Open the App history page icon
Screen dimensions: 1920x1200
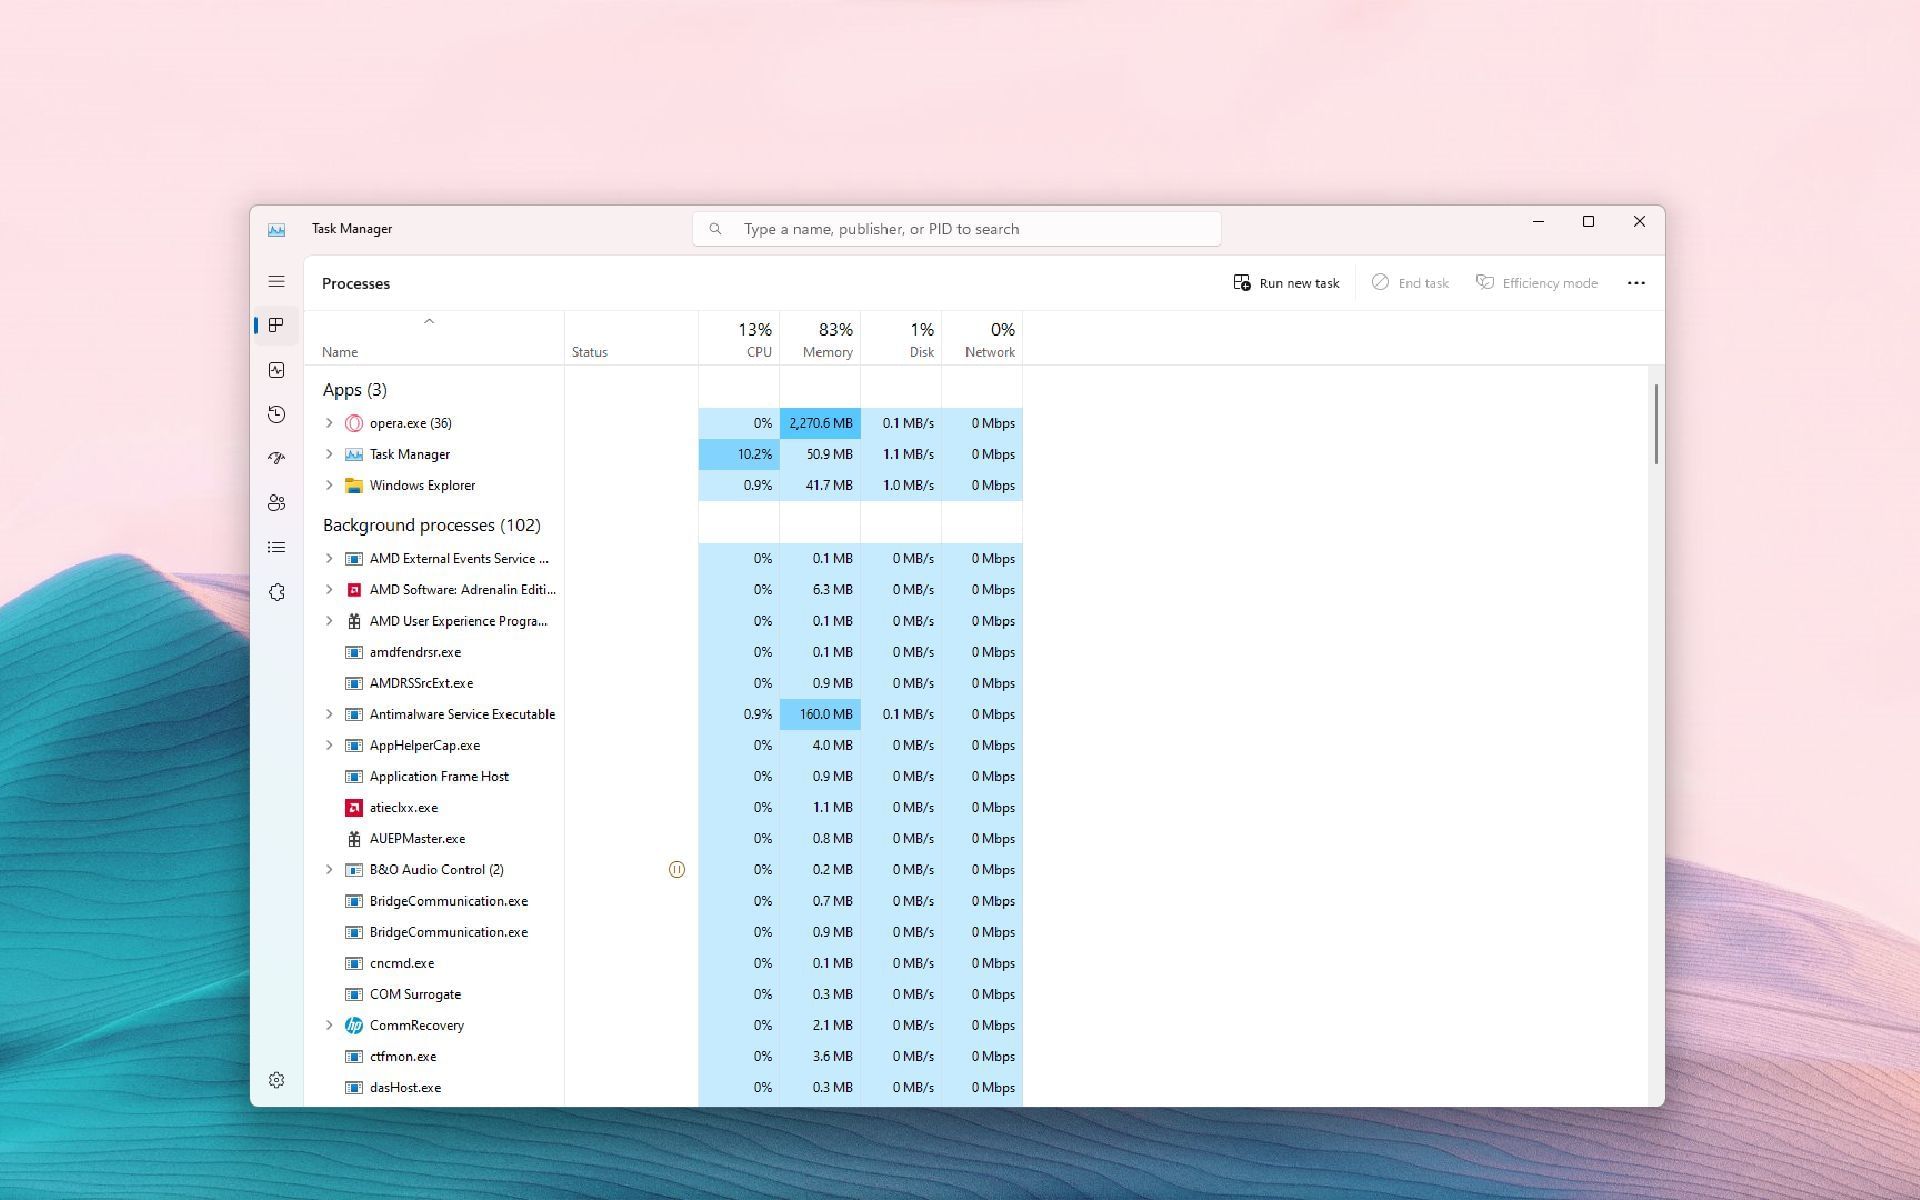[277, 414]
